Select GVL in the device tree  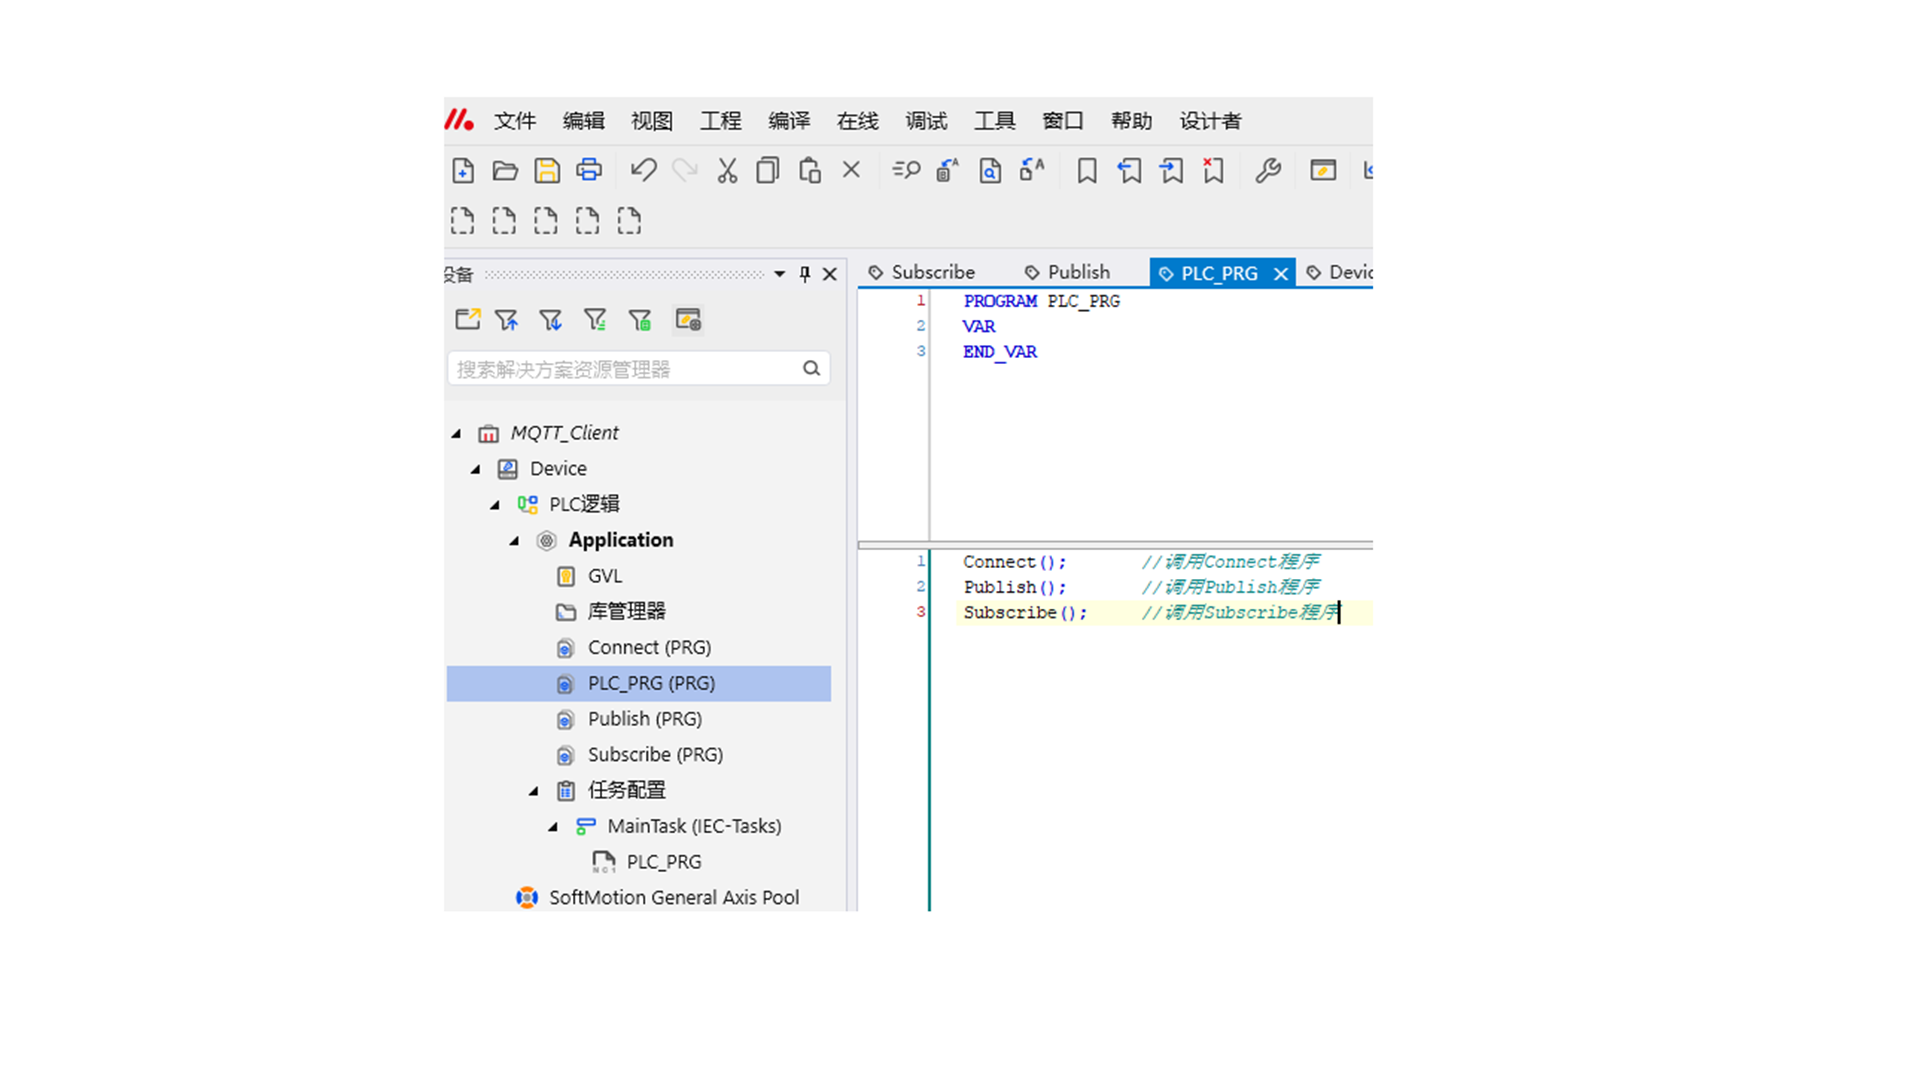pos(605,576)
